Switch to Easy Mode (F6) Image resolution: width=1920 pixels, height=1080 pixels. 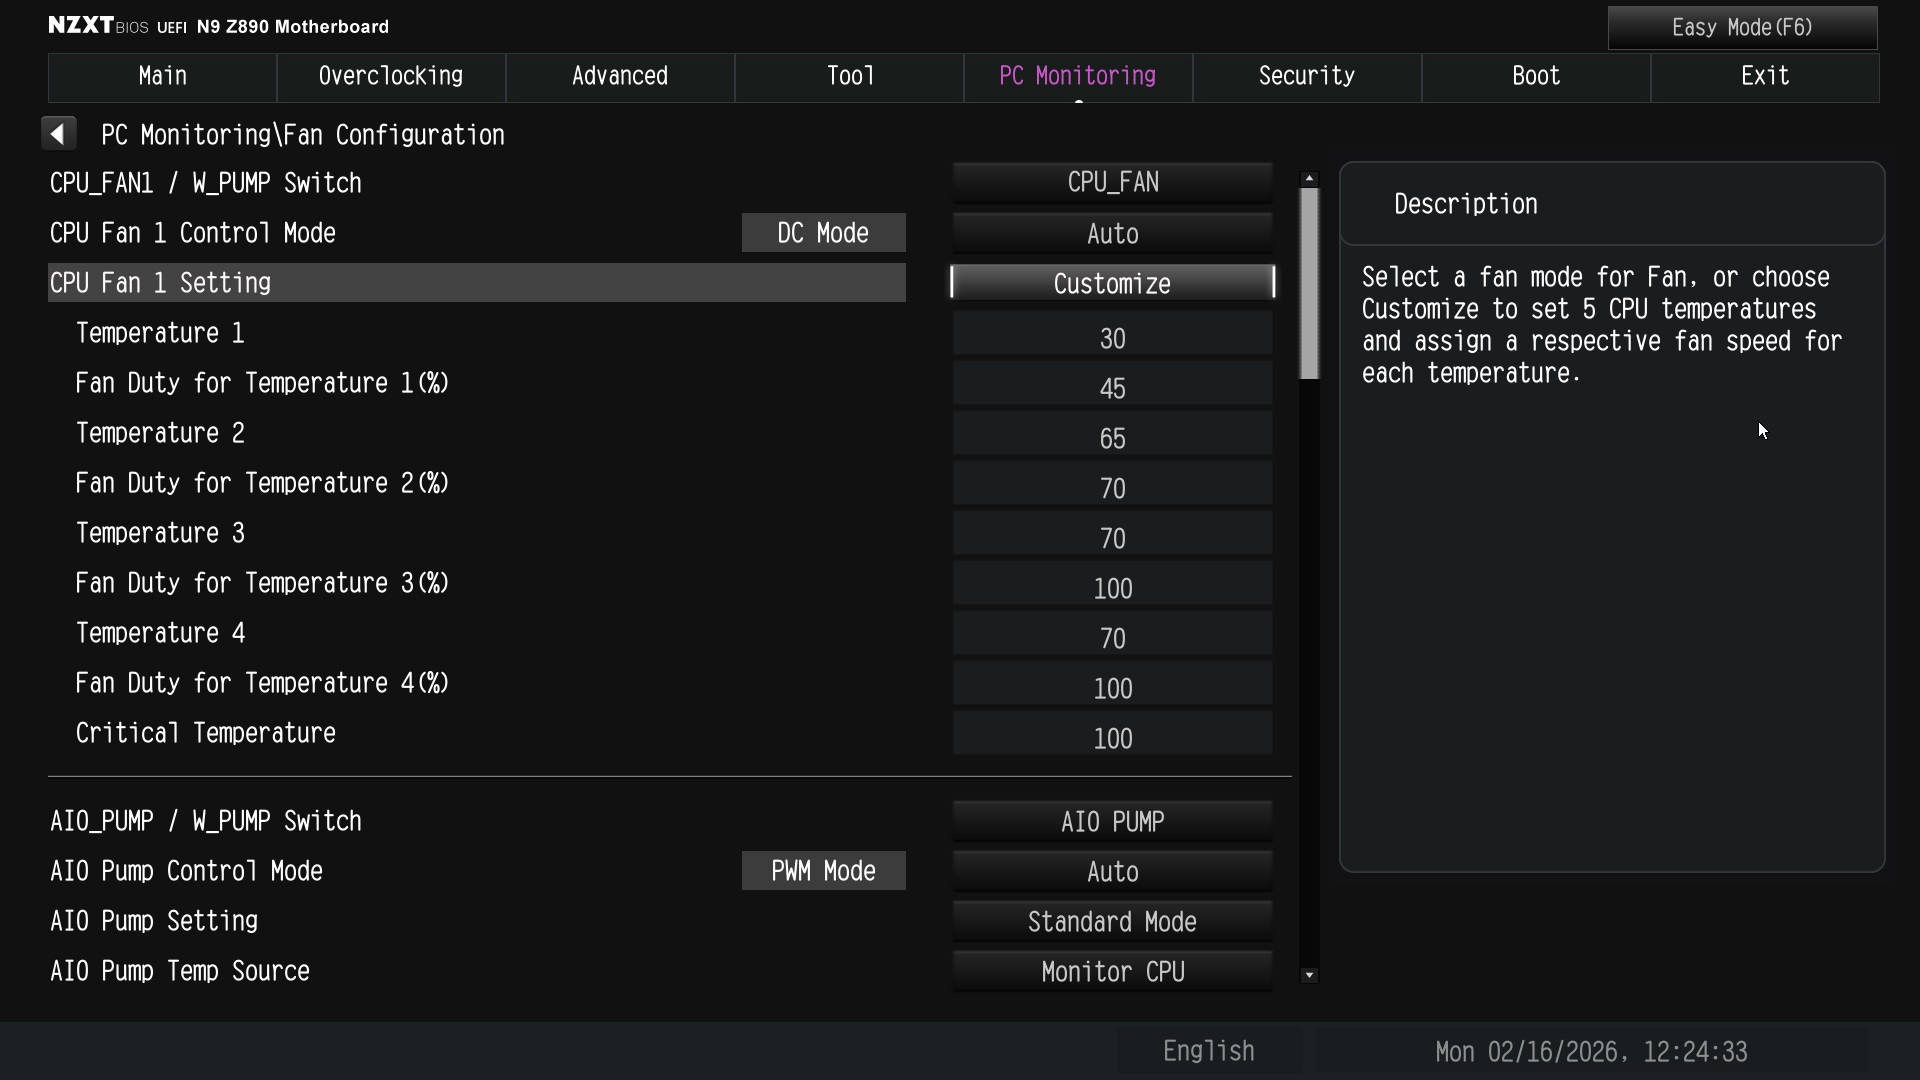1742,28
